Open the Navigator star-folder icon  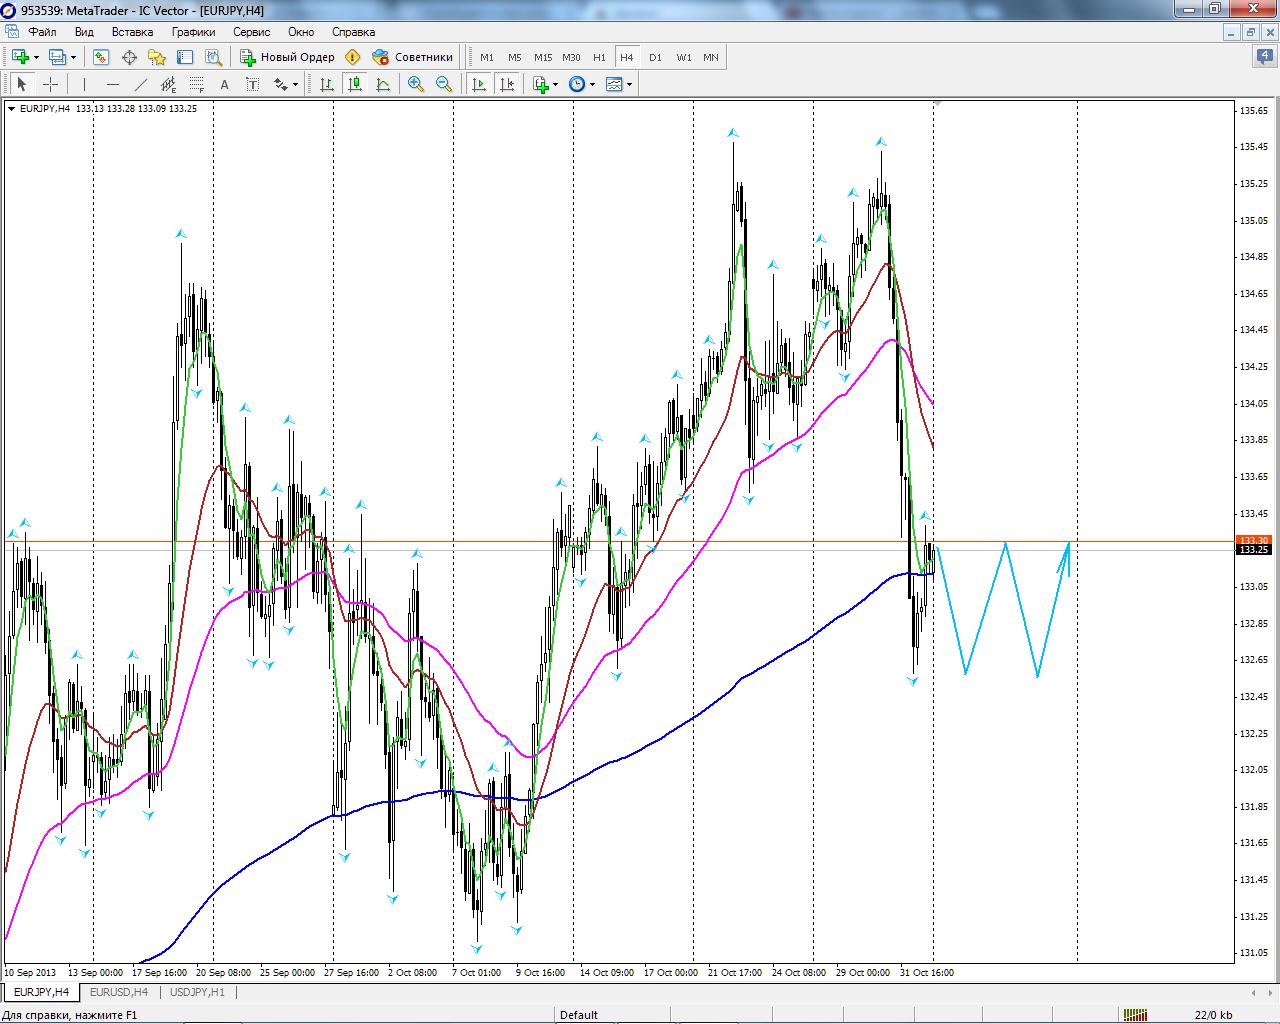(x=157, y=57)
